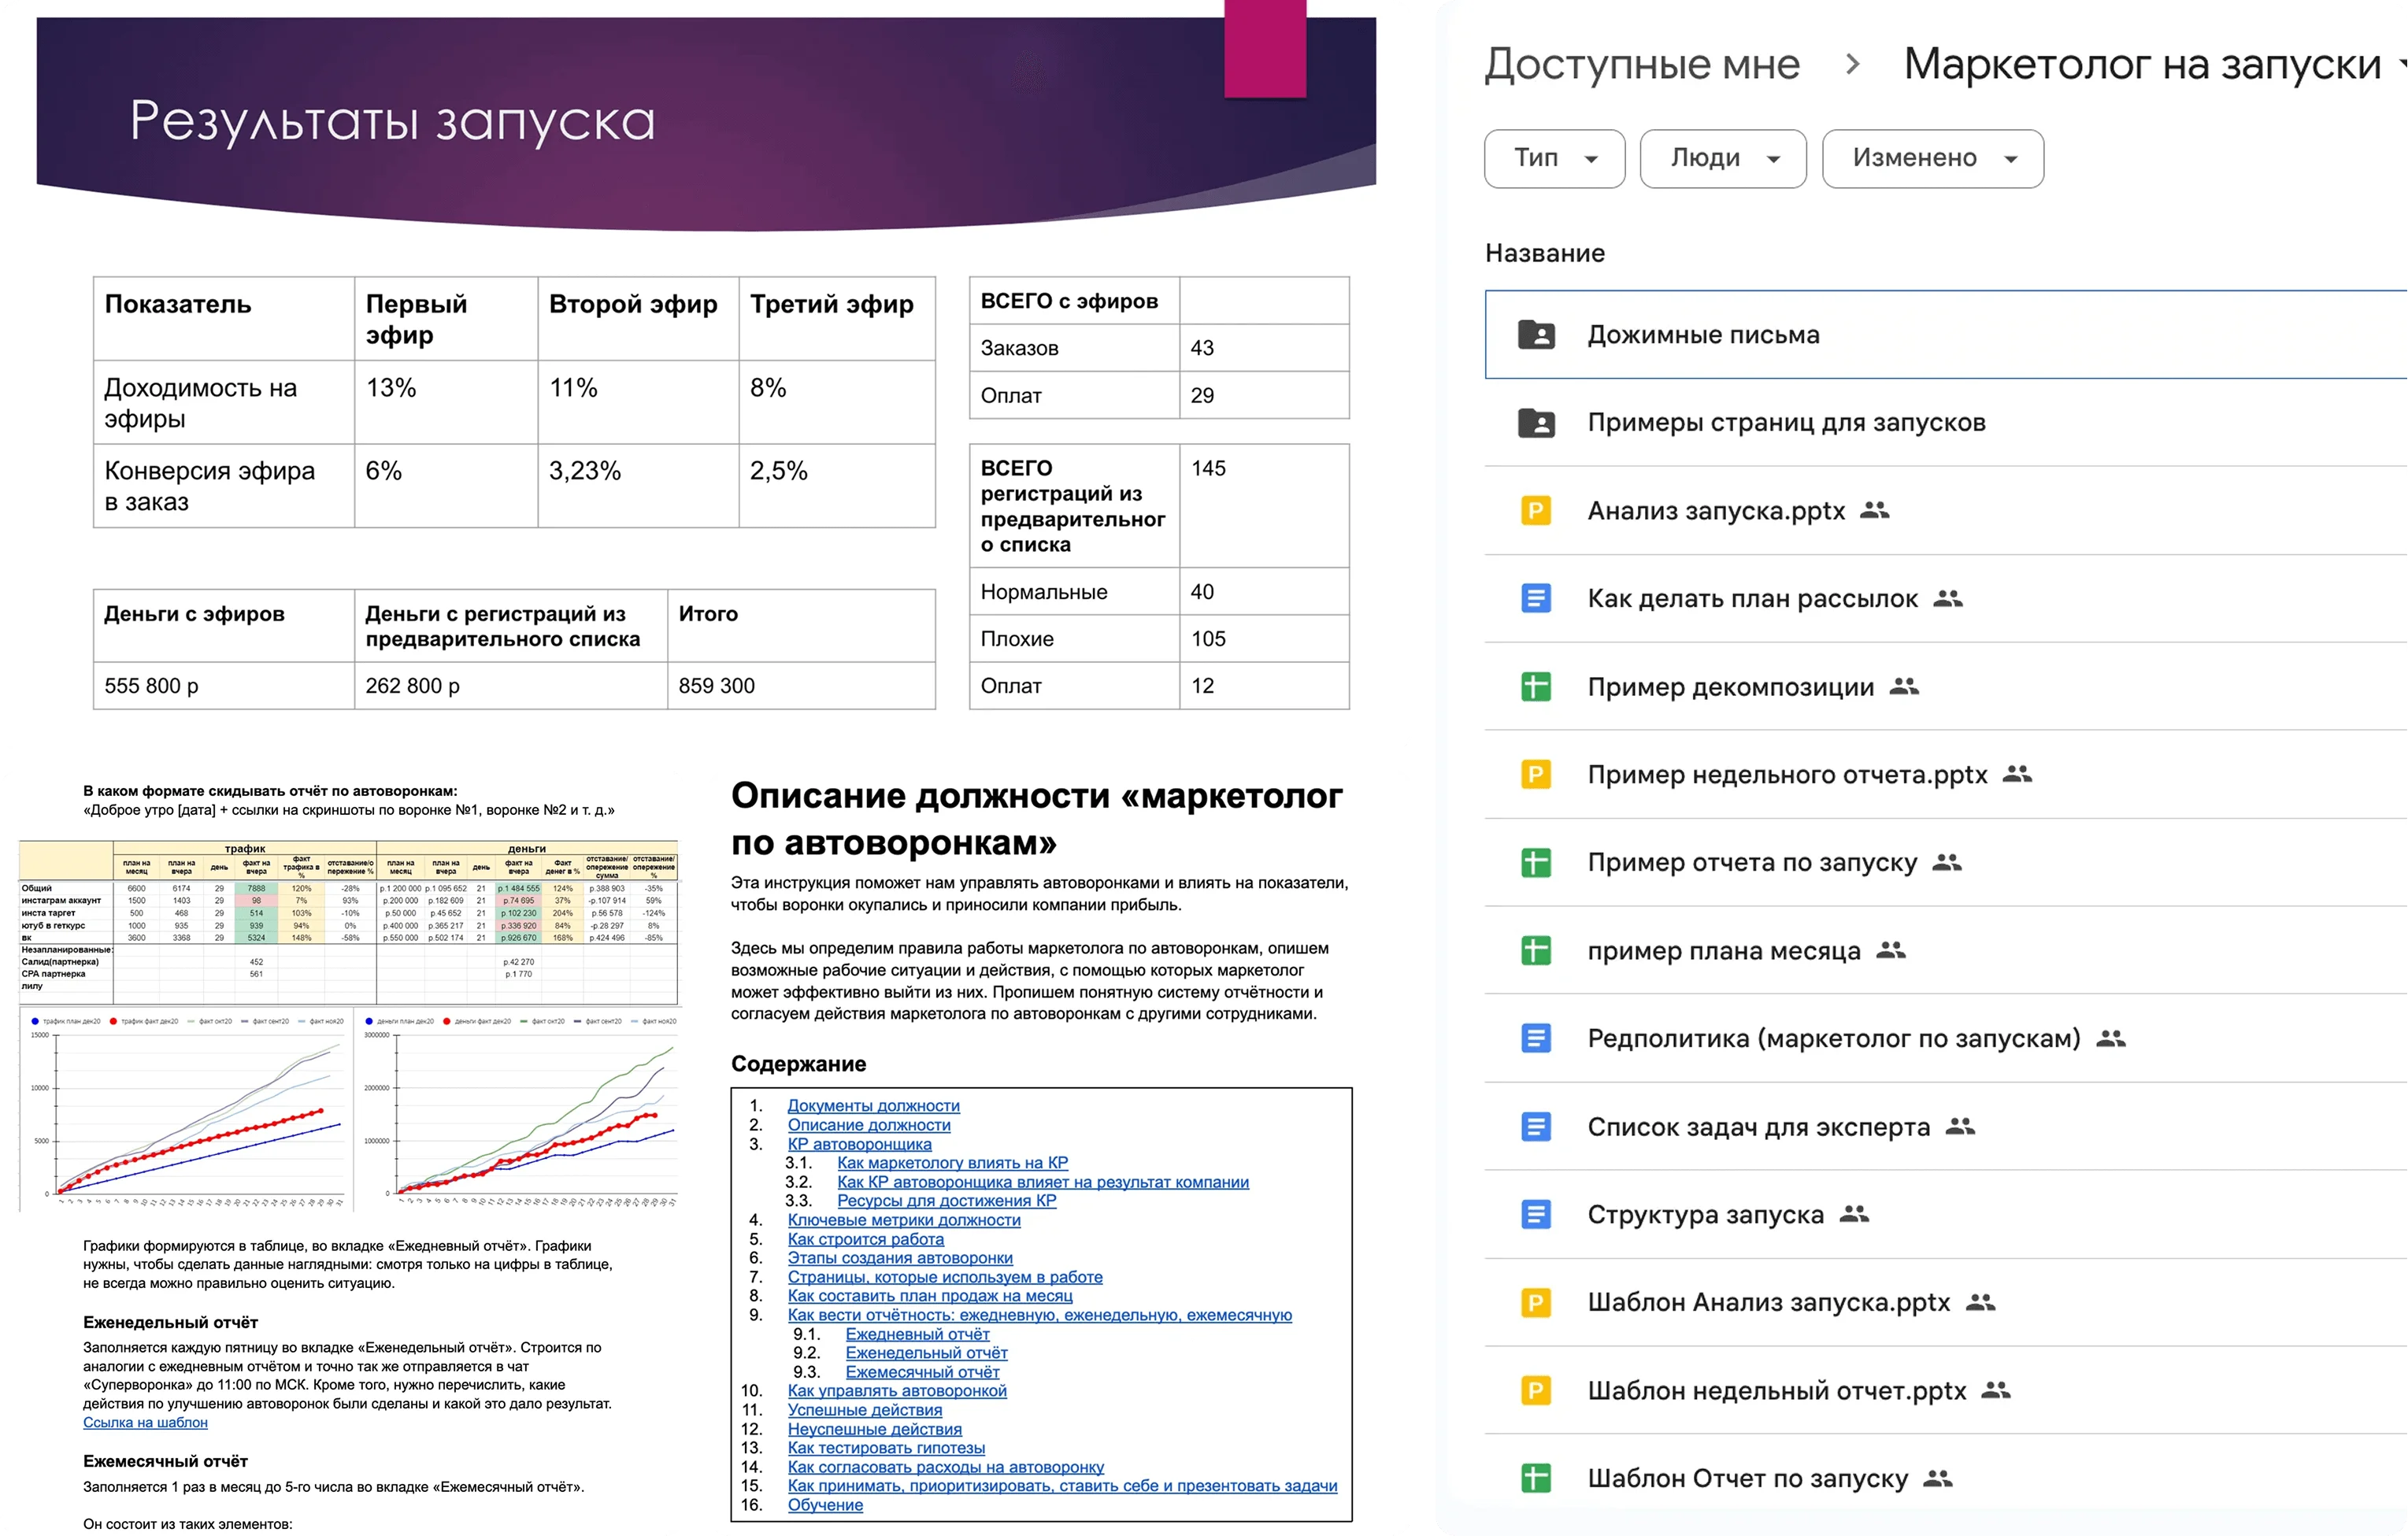Expand the Изменено filter dropdown
The width and height of the screenshot is (2408, 1536).
pos(1932,158)
